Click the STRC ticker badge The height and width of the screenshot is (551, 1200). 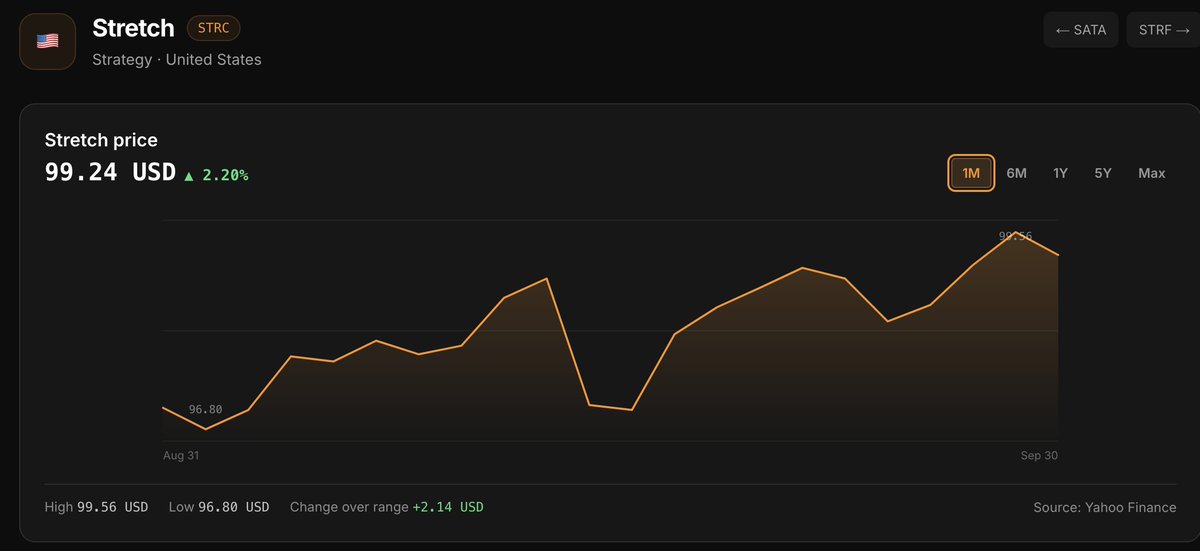(214, 28)
